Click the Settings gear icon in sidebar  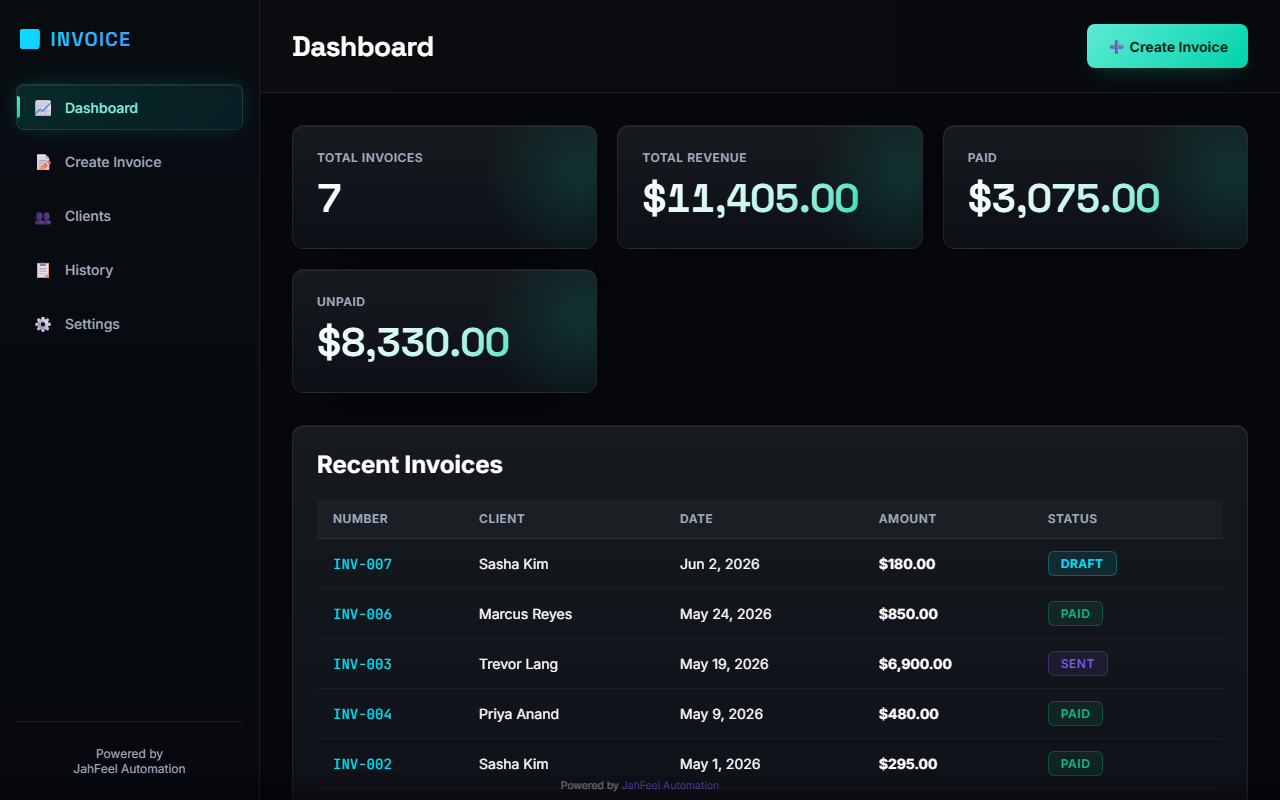(43, 324)
